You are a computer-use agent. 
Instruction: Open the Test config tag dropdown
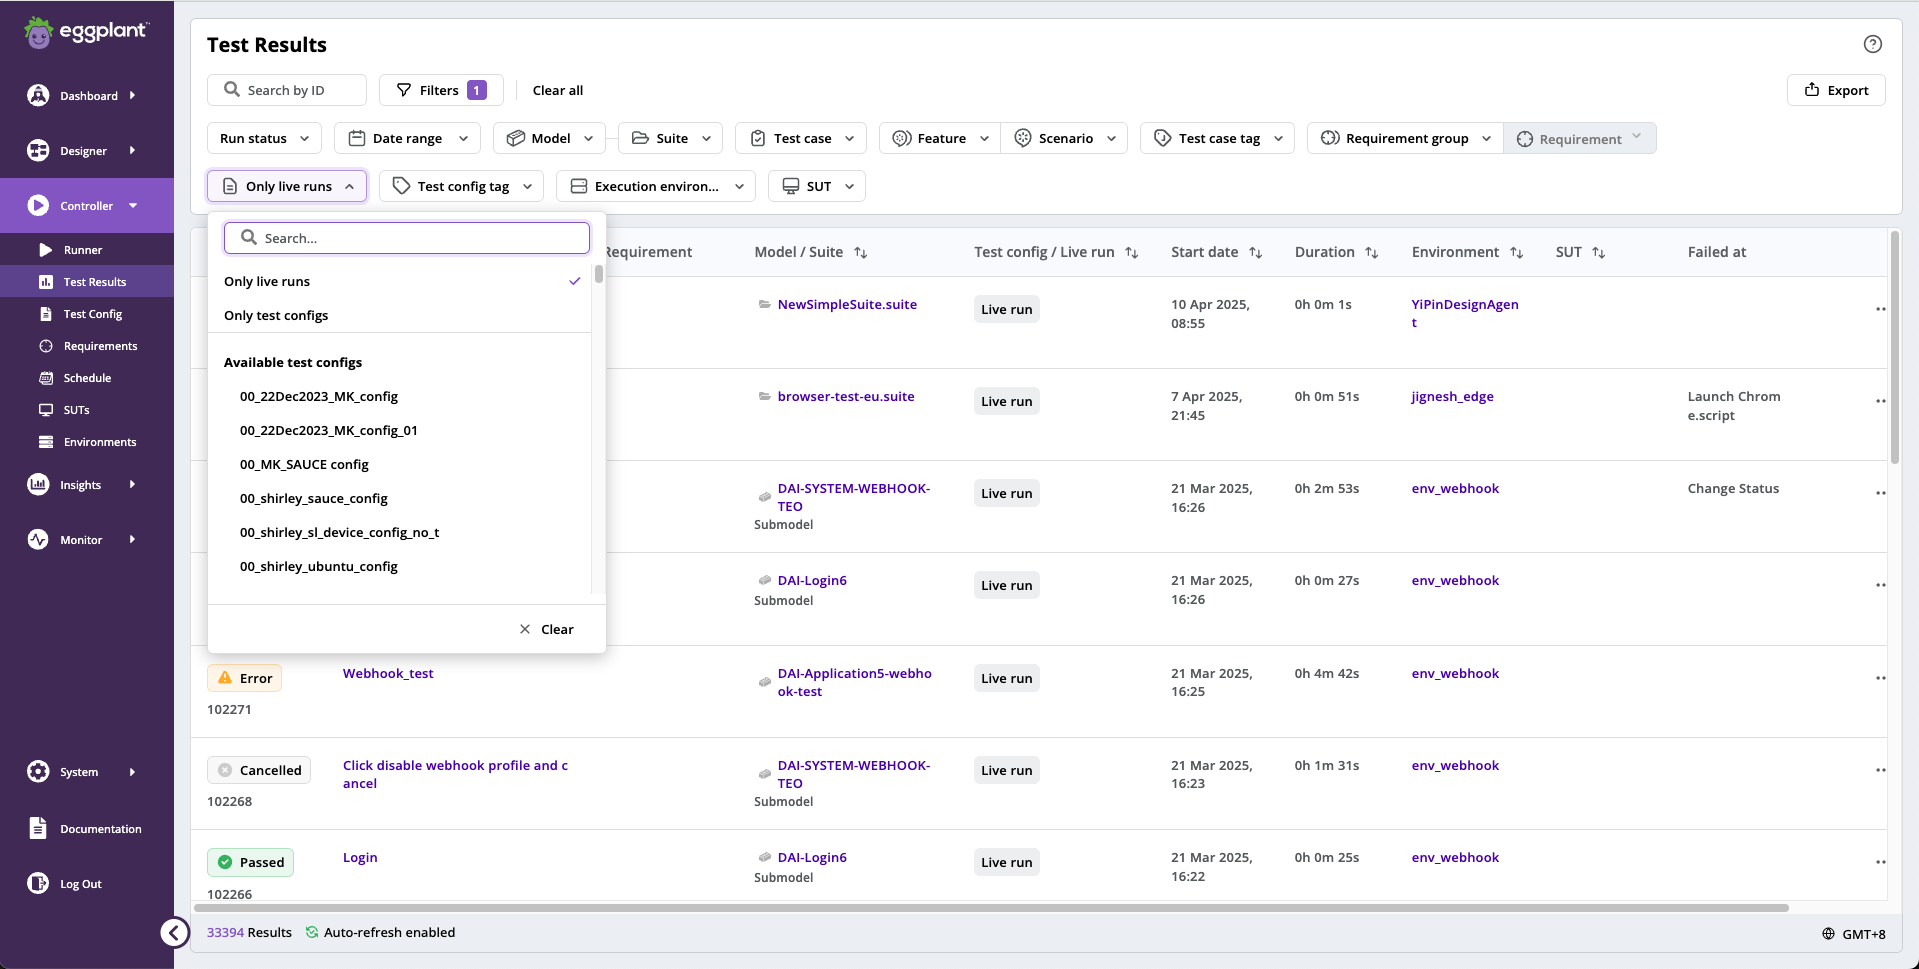point(461,186)
